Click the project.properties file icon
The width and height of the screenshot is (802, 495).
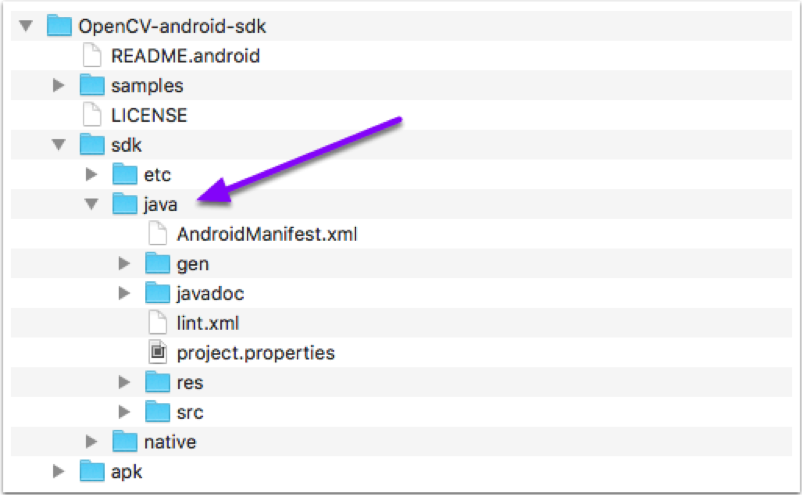pyautogui.click(x=158, y=352)
